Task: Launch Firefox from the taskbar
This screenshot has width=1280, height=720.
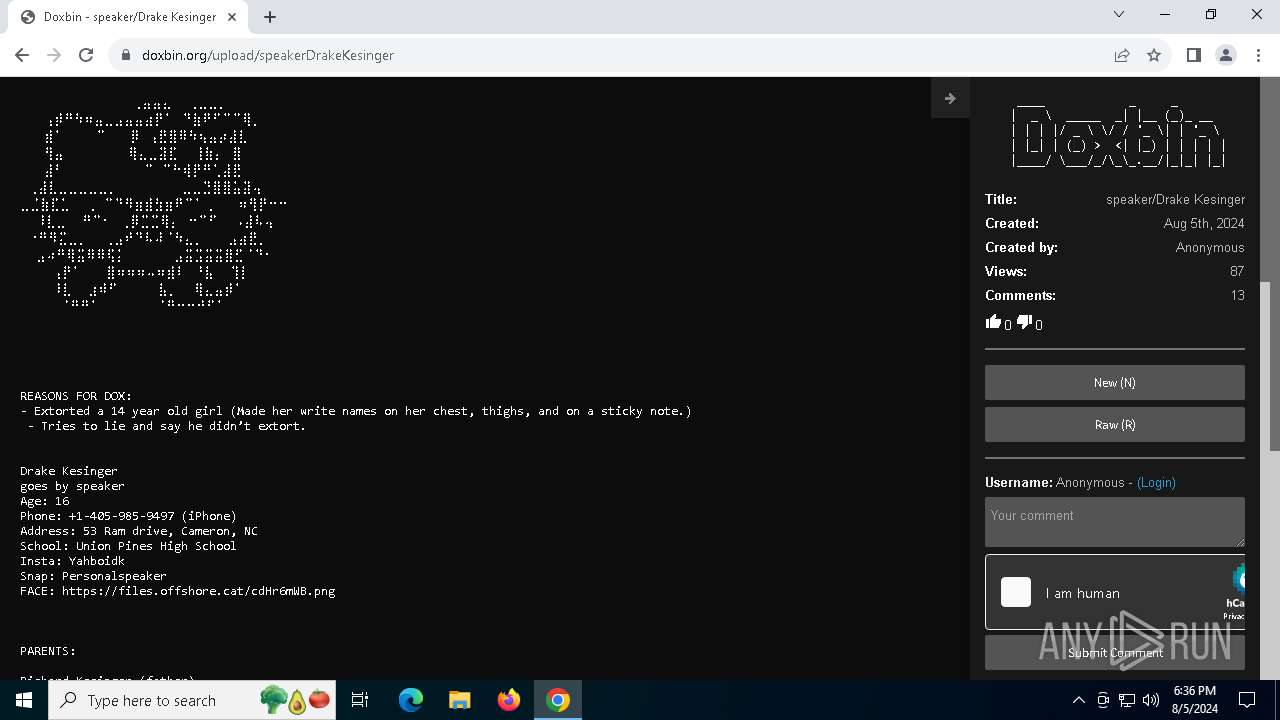Action: [509, 700]
